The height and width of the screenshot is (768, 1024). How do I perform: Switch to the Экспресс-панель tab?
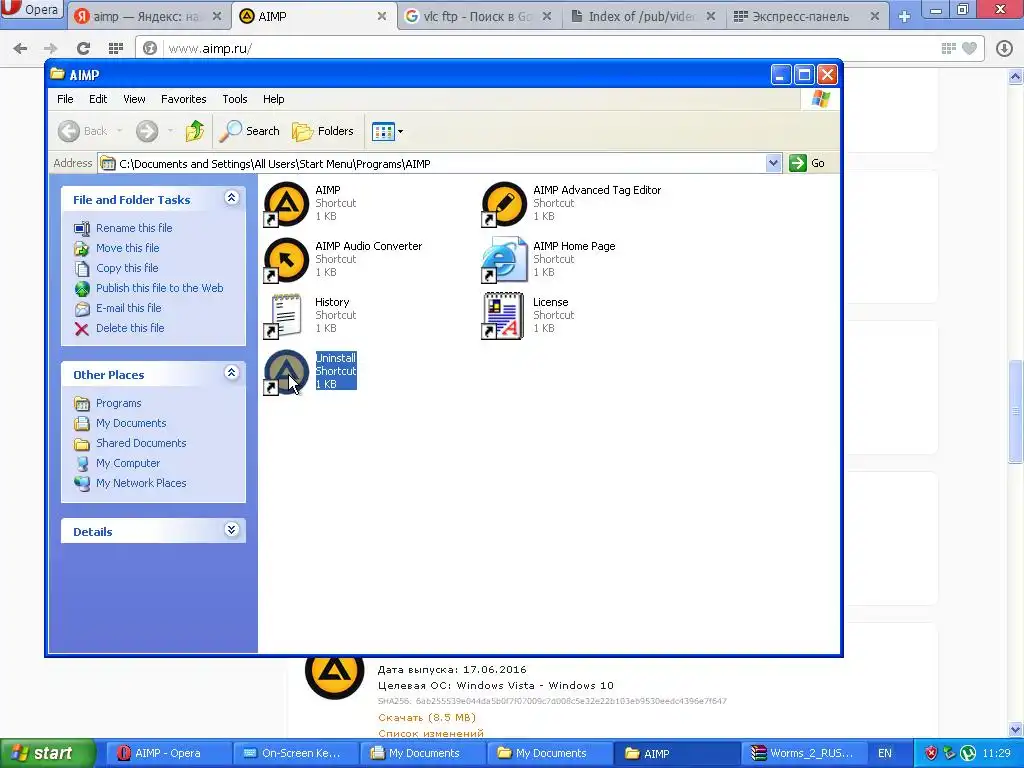pos(807,16)
